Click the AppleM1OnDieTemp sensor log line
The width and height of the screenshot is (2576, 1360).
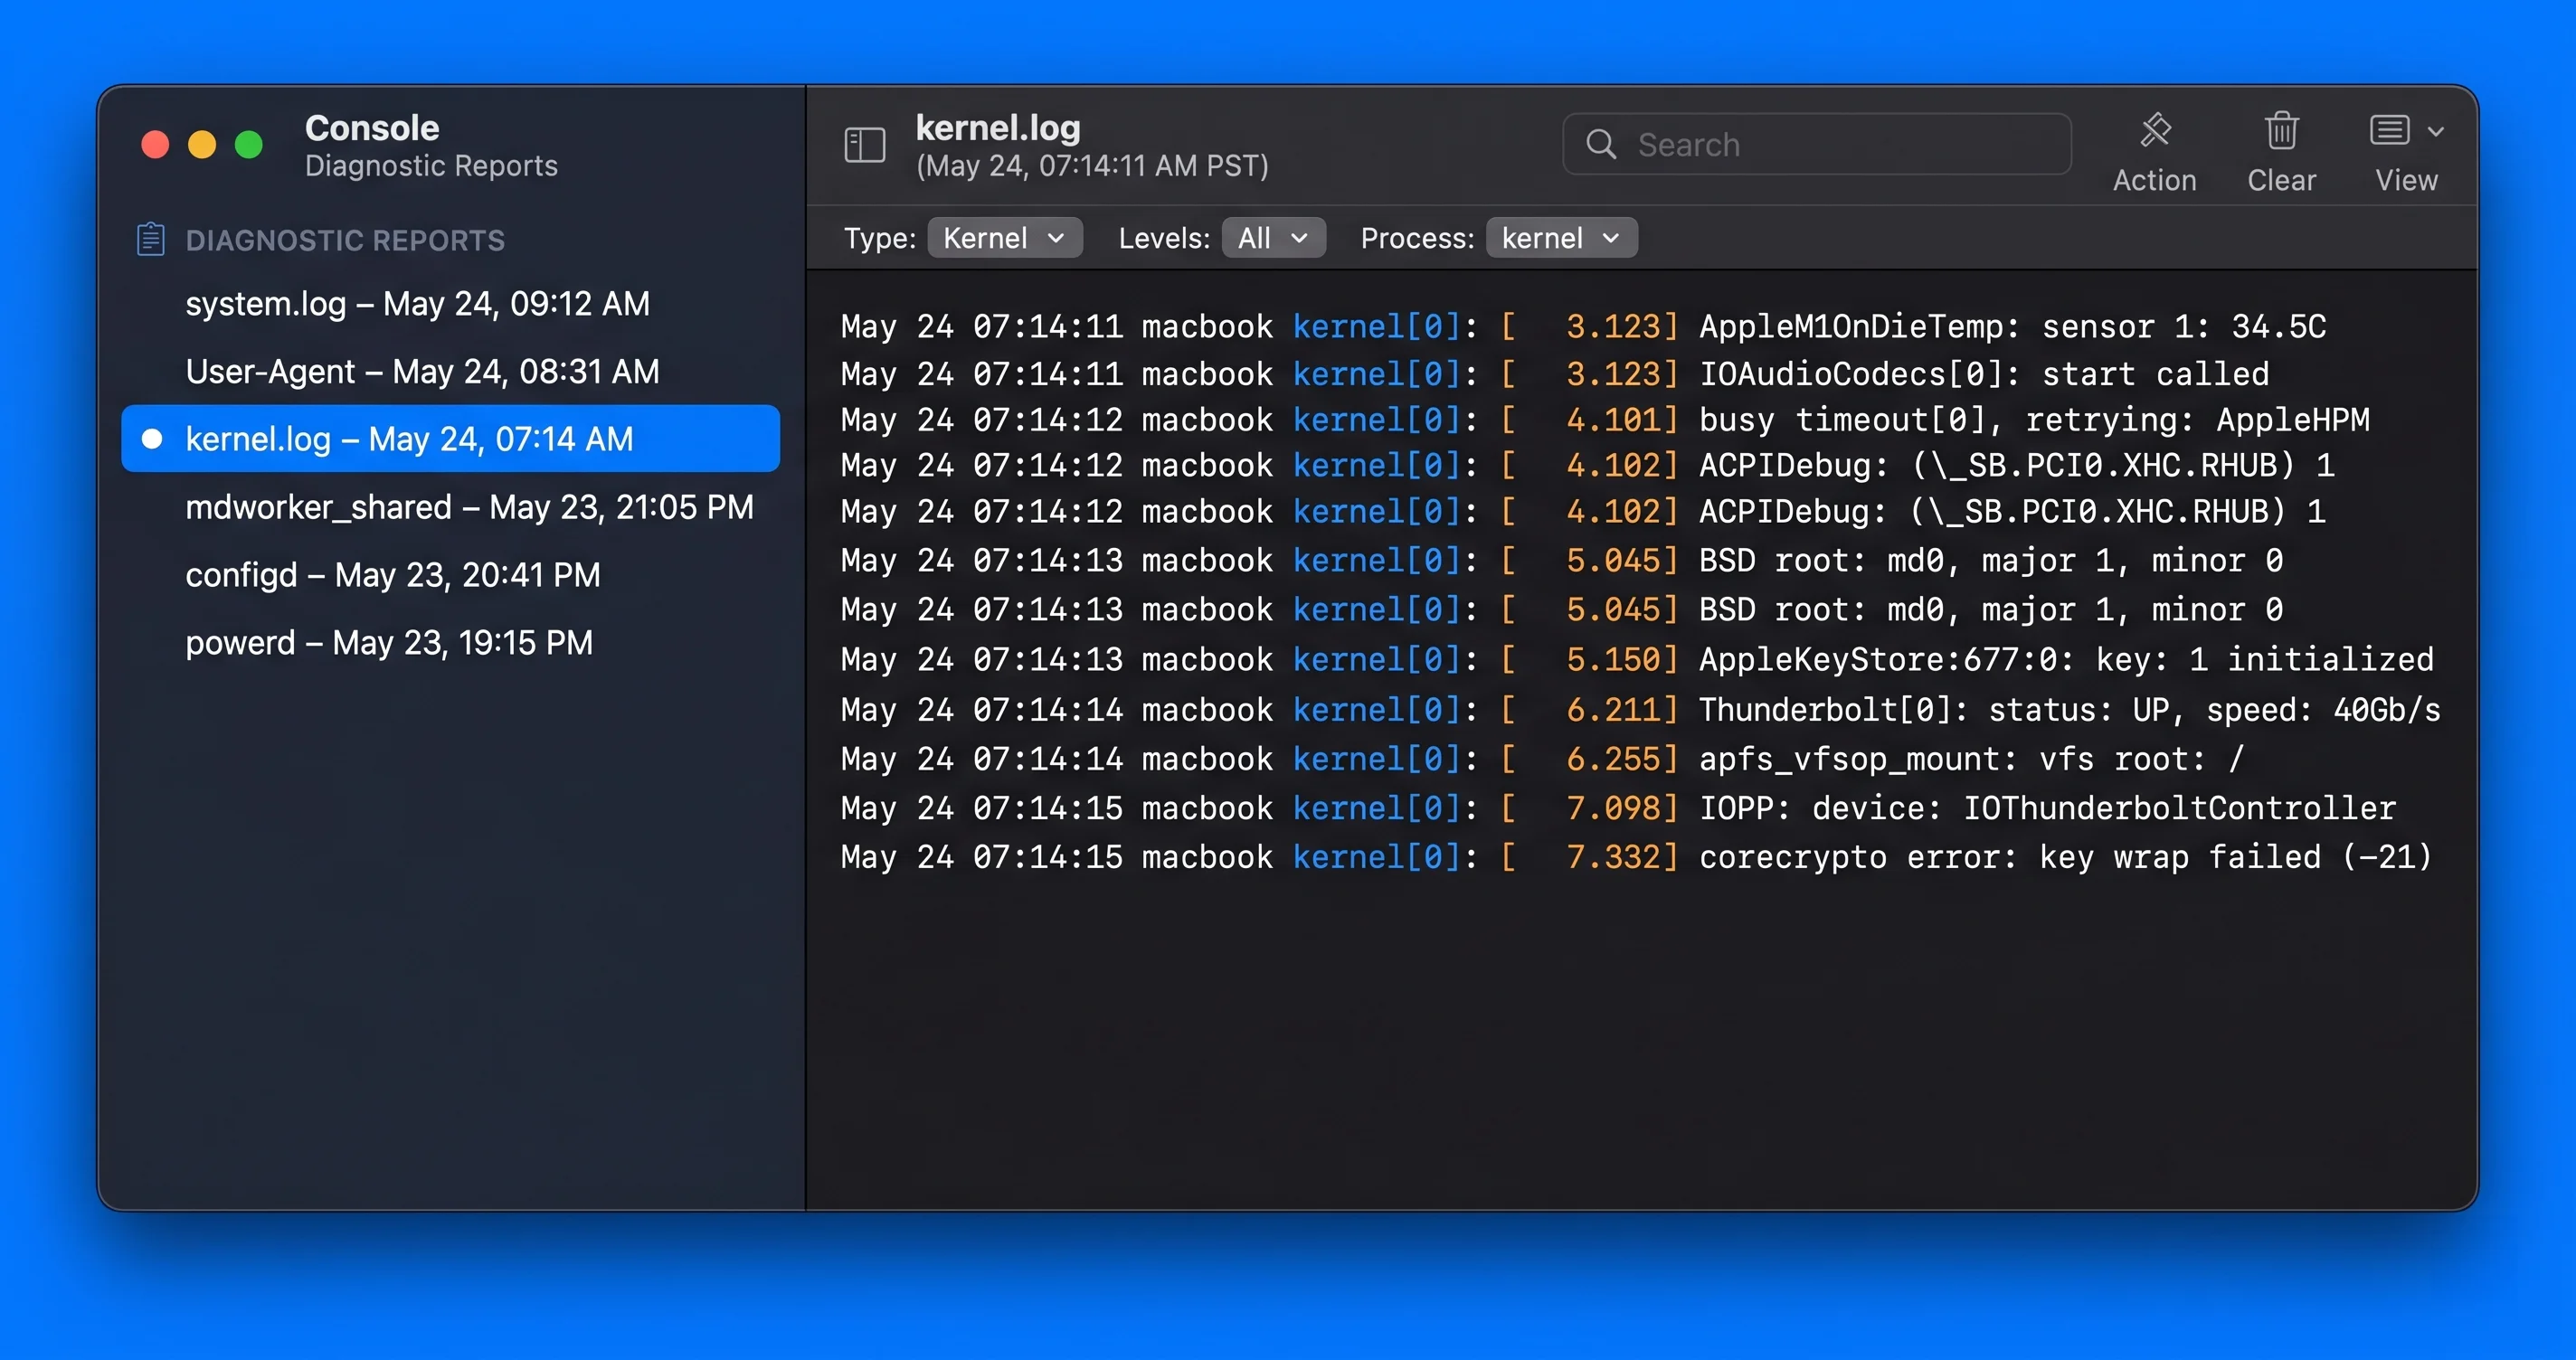(x=1583, y=327)
